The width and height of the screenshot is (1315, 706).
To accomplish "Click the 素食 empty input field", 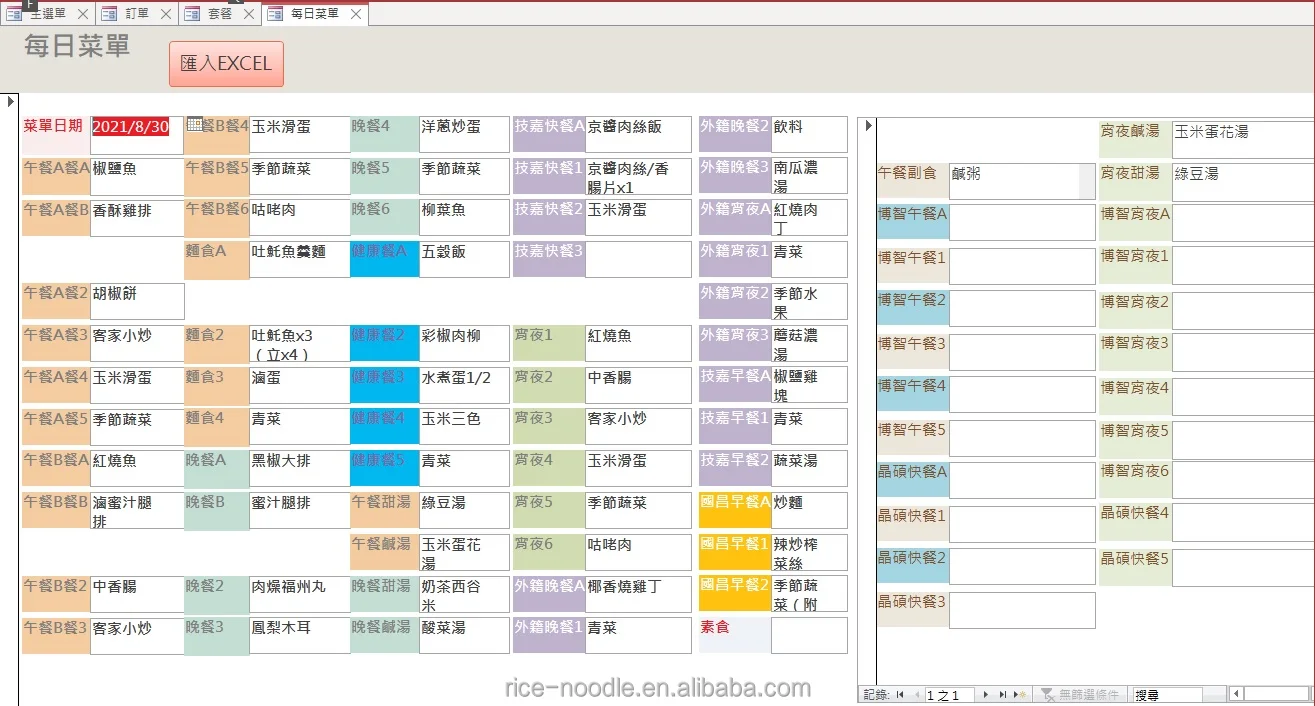I will (808, 635).
